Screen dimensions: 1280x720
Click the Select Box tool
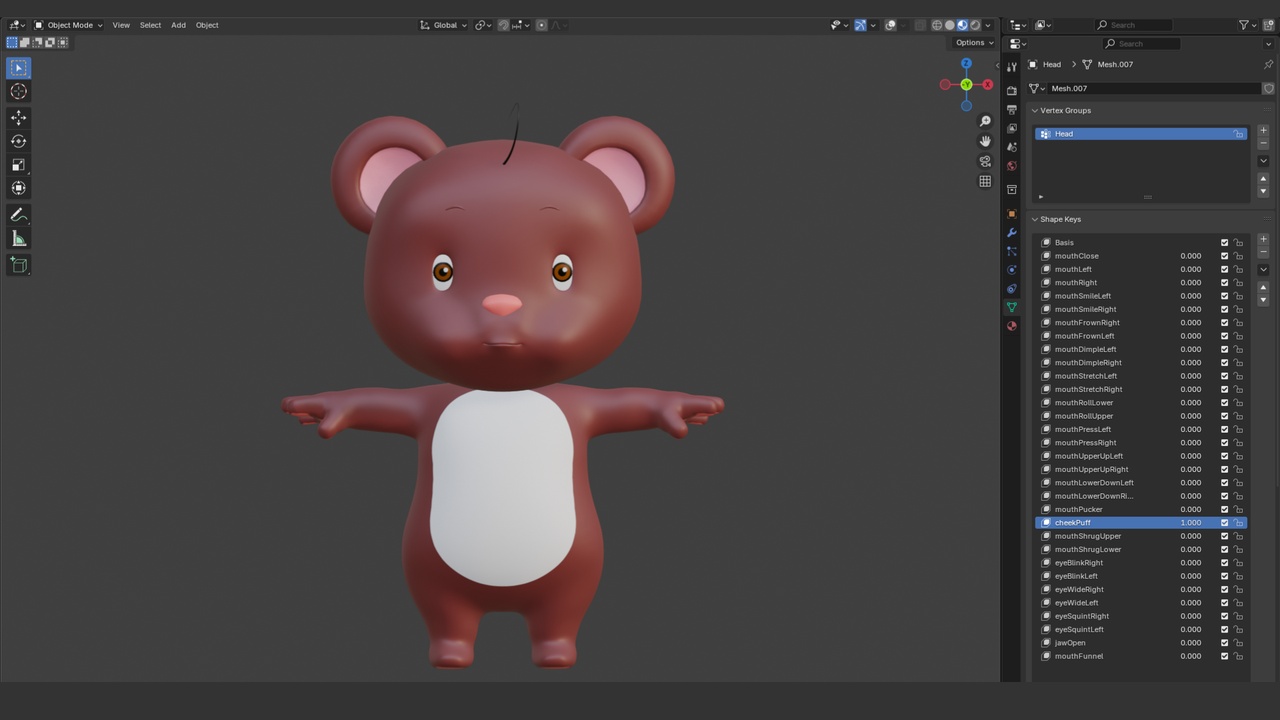(x=19, y=68)
